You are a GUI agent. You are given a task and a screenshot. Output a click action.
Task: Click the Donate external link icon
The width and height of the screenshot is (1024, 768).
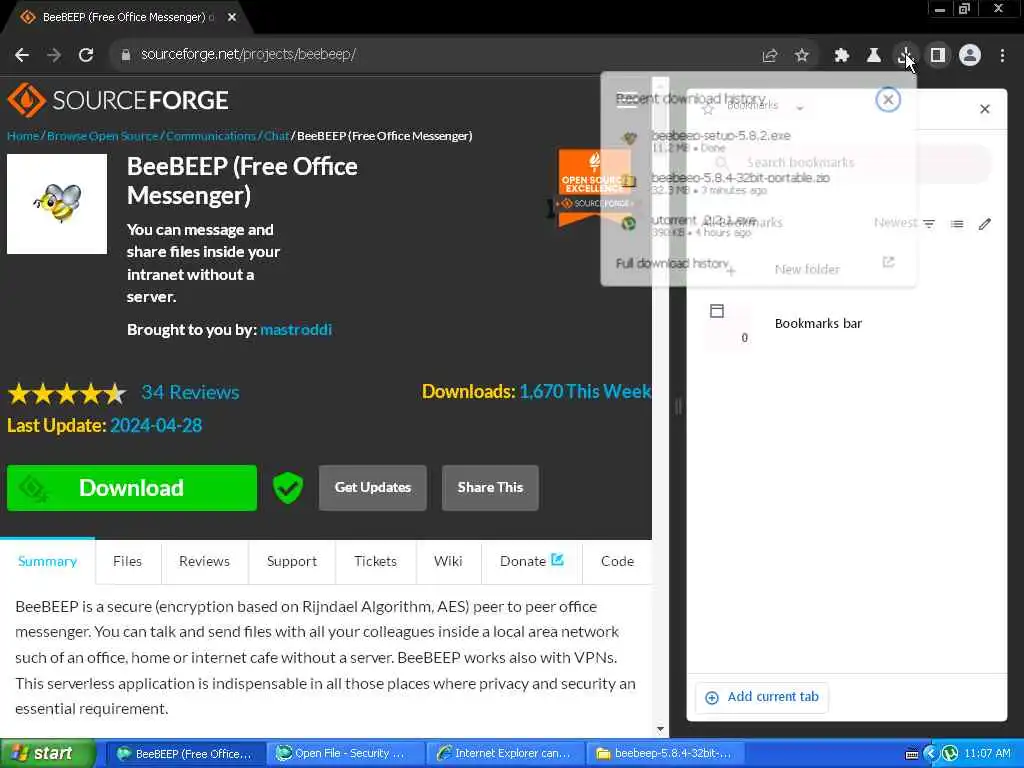click(x=557, y=560)
